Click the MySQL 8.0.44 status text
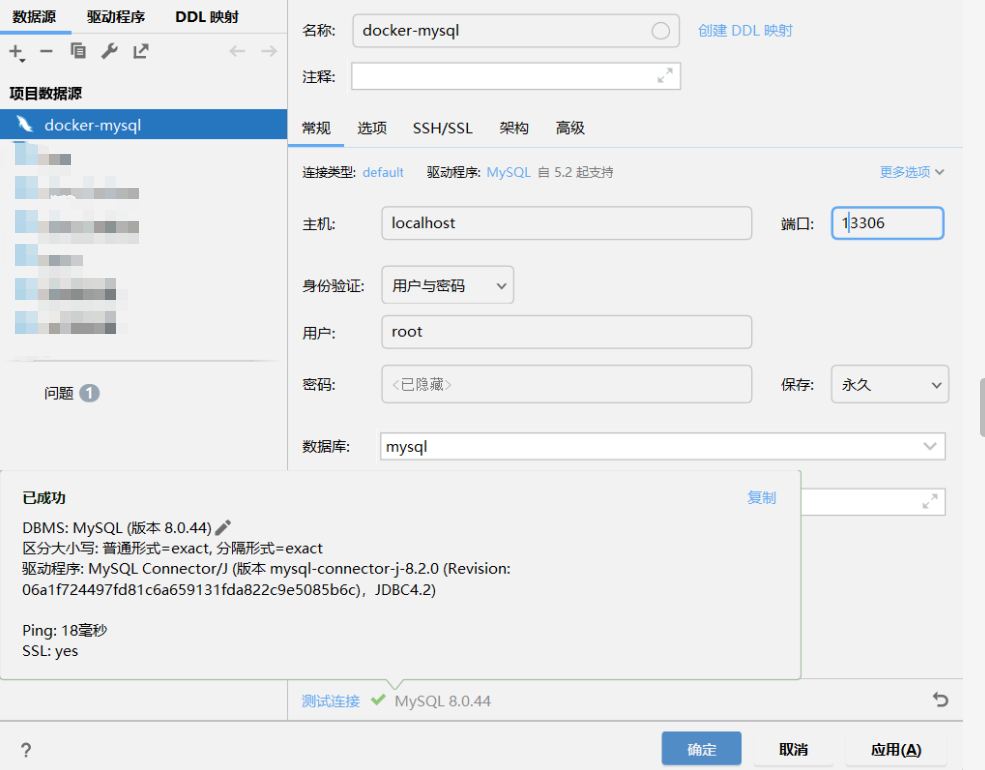This screenshot has height=770, width=985. (x=442, y=701)
